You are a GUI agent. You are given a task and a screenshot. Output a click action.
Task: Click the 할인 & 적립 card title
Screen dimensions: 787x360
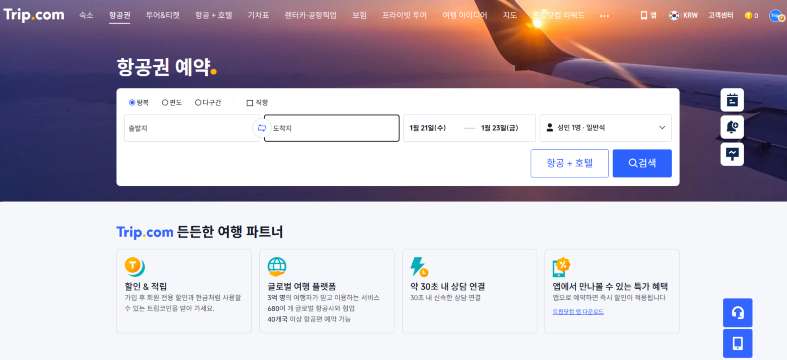pyautogui.click(x=146, y=287)
